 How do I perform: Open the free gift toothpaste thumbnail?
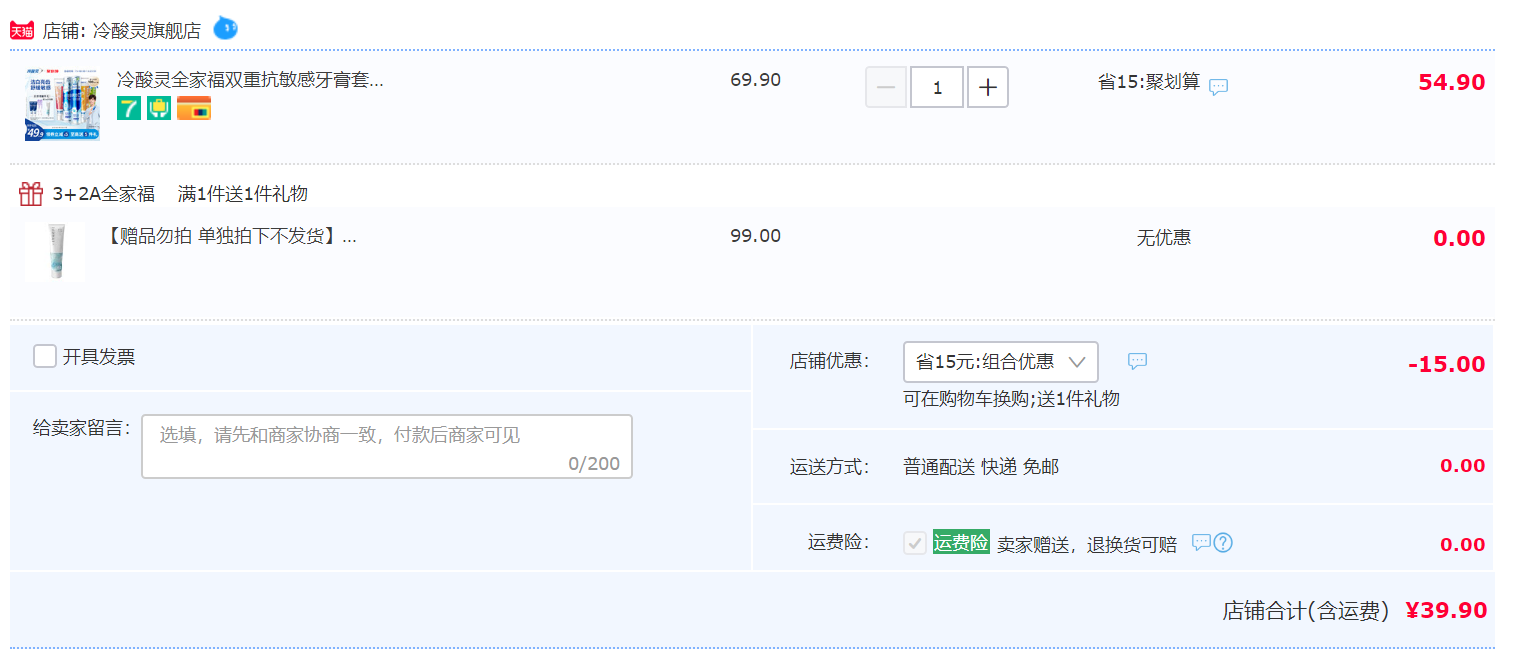(55, 250)
